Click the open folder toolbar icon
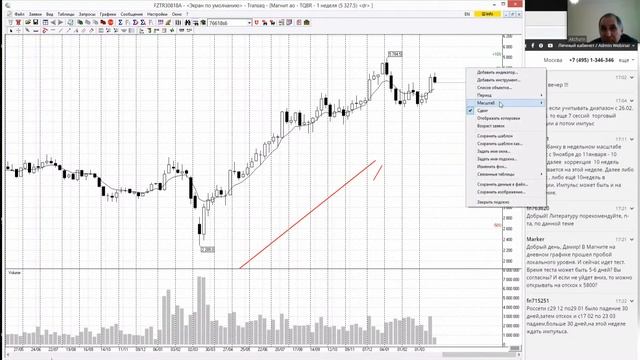This screenshot has width=640, height=360. click(x=28, y=22)
